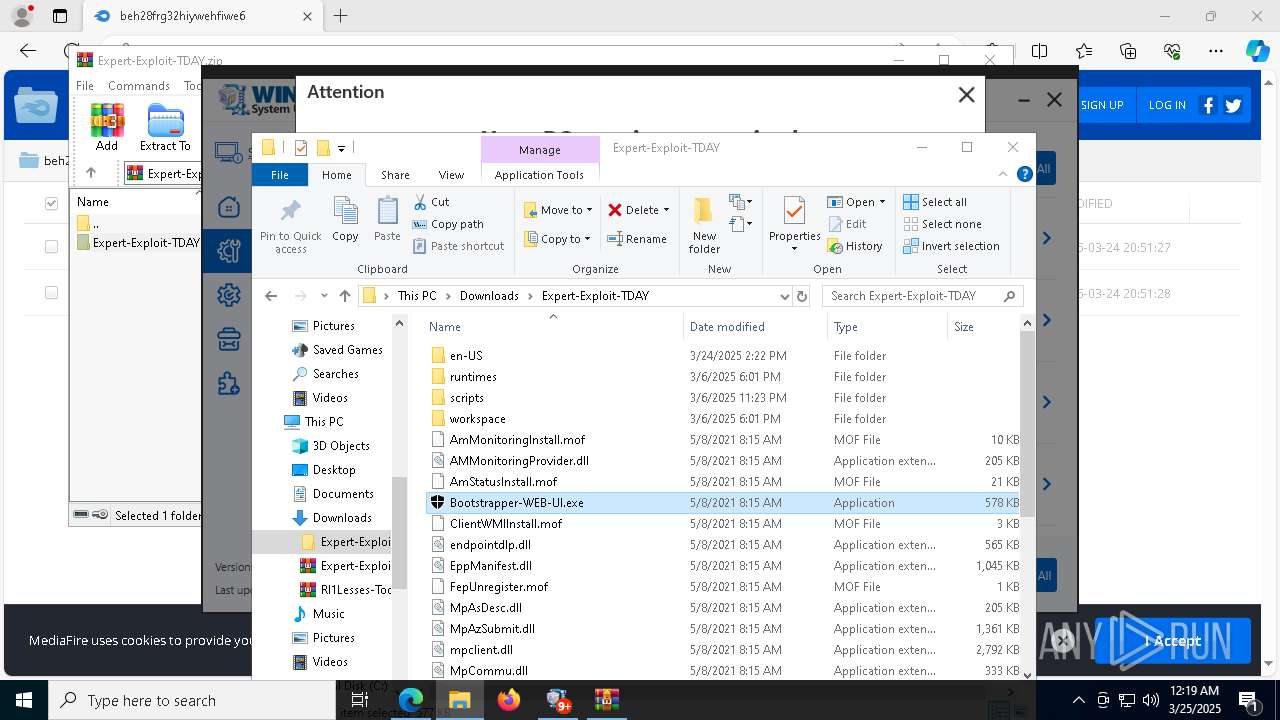Open the address bar history dropdown
This screenshot has width=1280, height=720.
click(x=784, y=296)
